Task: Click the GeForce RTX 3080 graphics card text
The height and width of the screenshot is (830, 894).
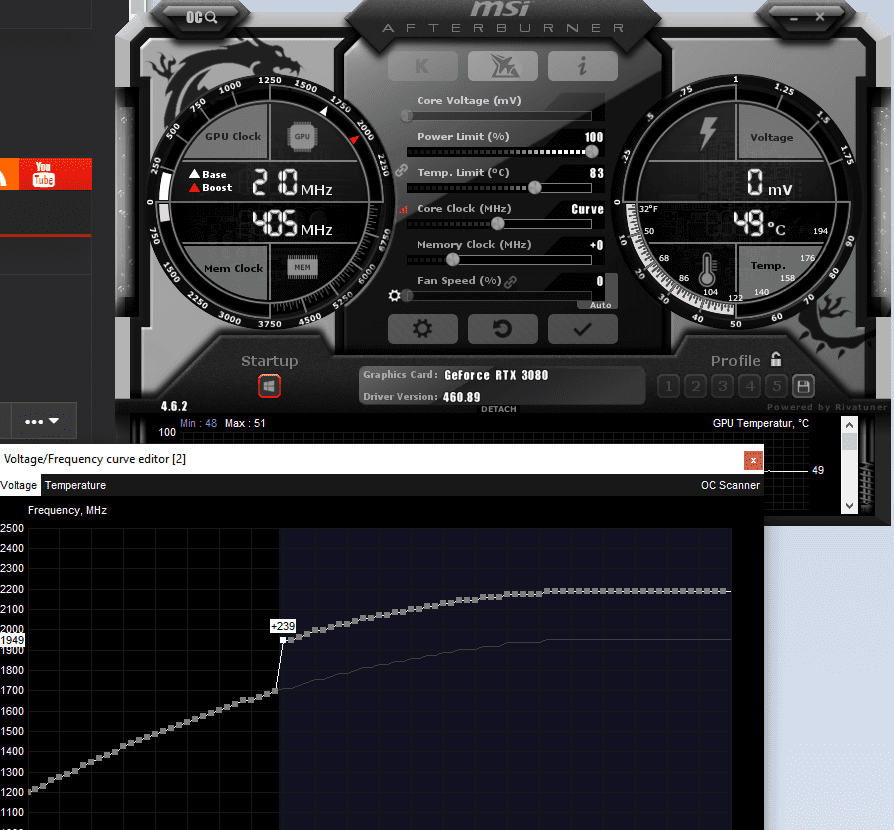Action: click(x=496, y=375)
